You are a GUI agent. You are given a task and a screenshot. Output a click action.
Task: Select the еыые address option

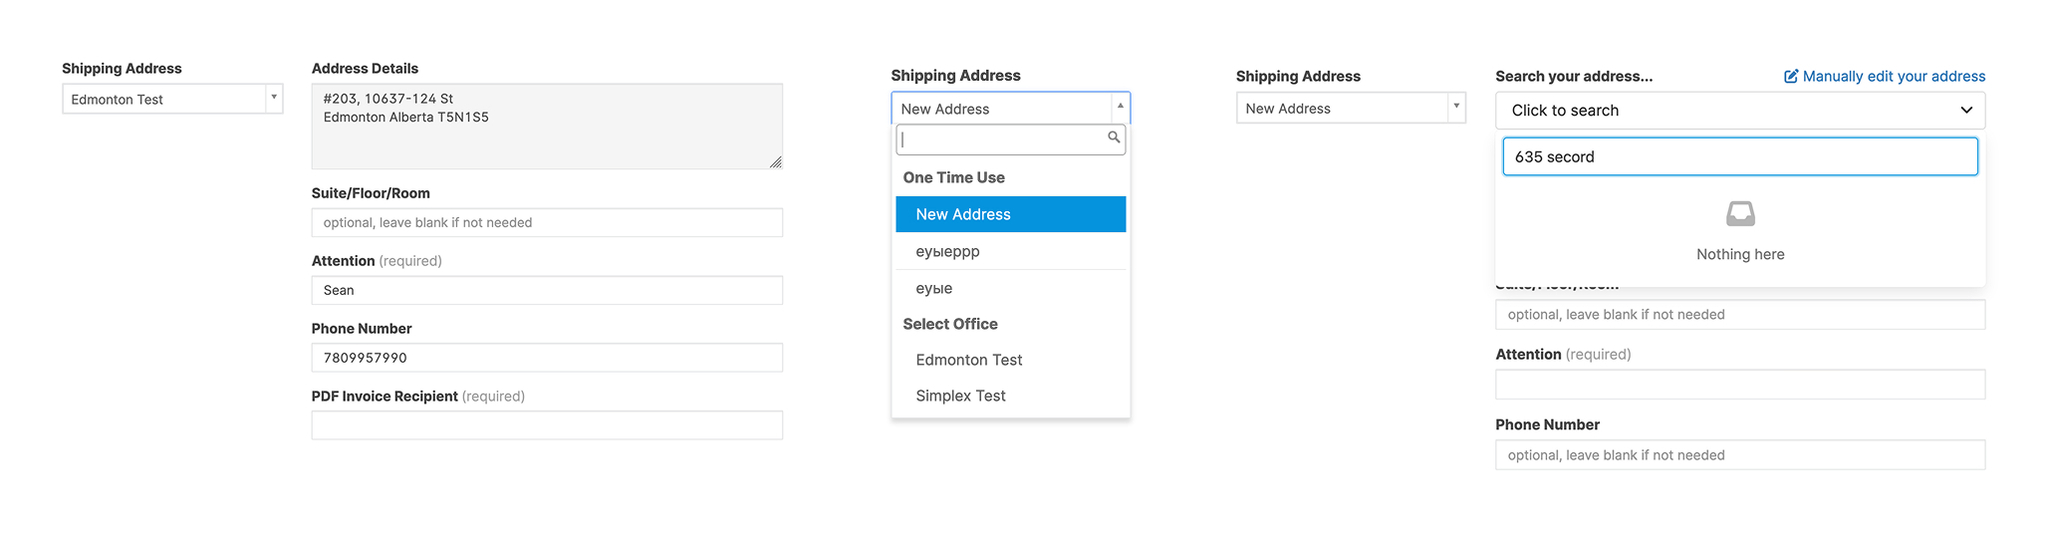[x=934, y=288]
